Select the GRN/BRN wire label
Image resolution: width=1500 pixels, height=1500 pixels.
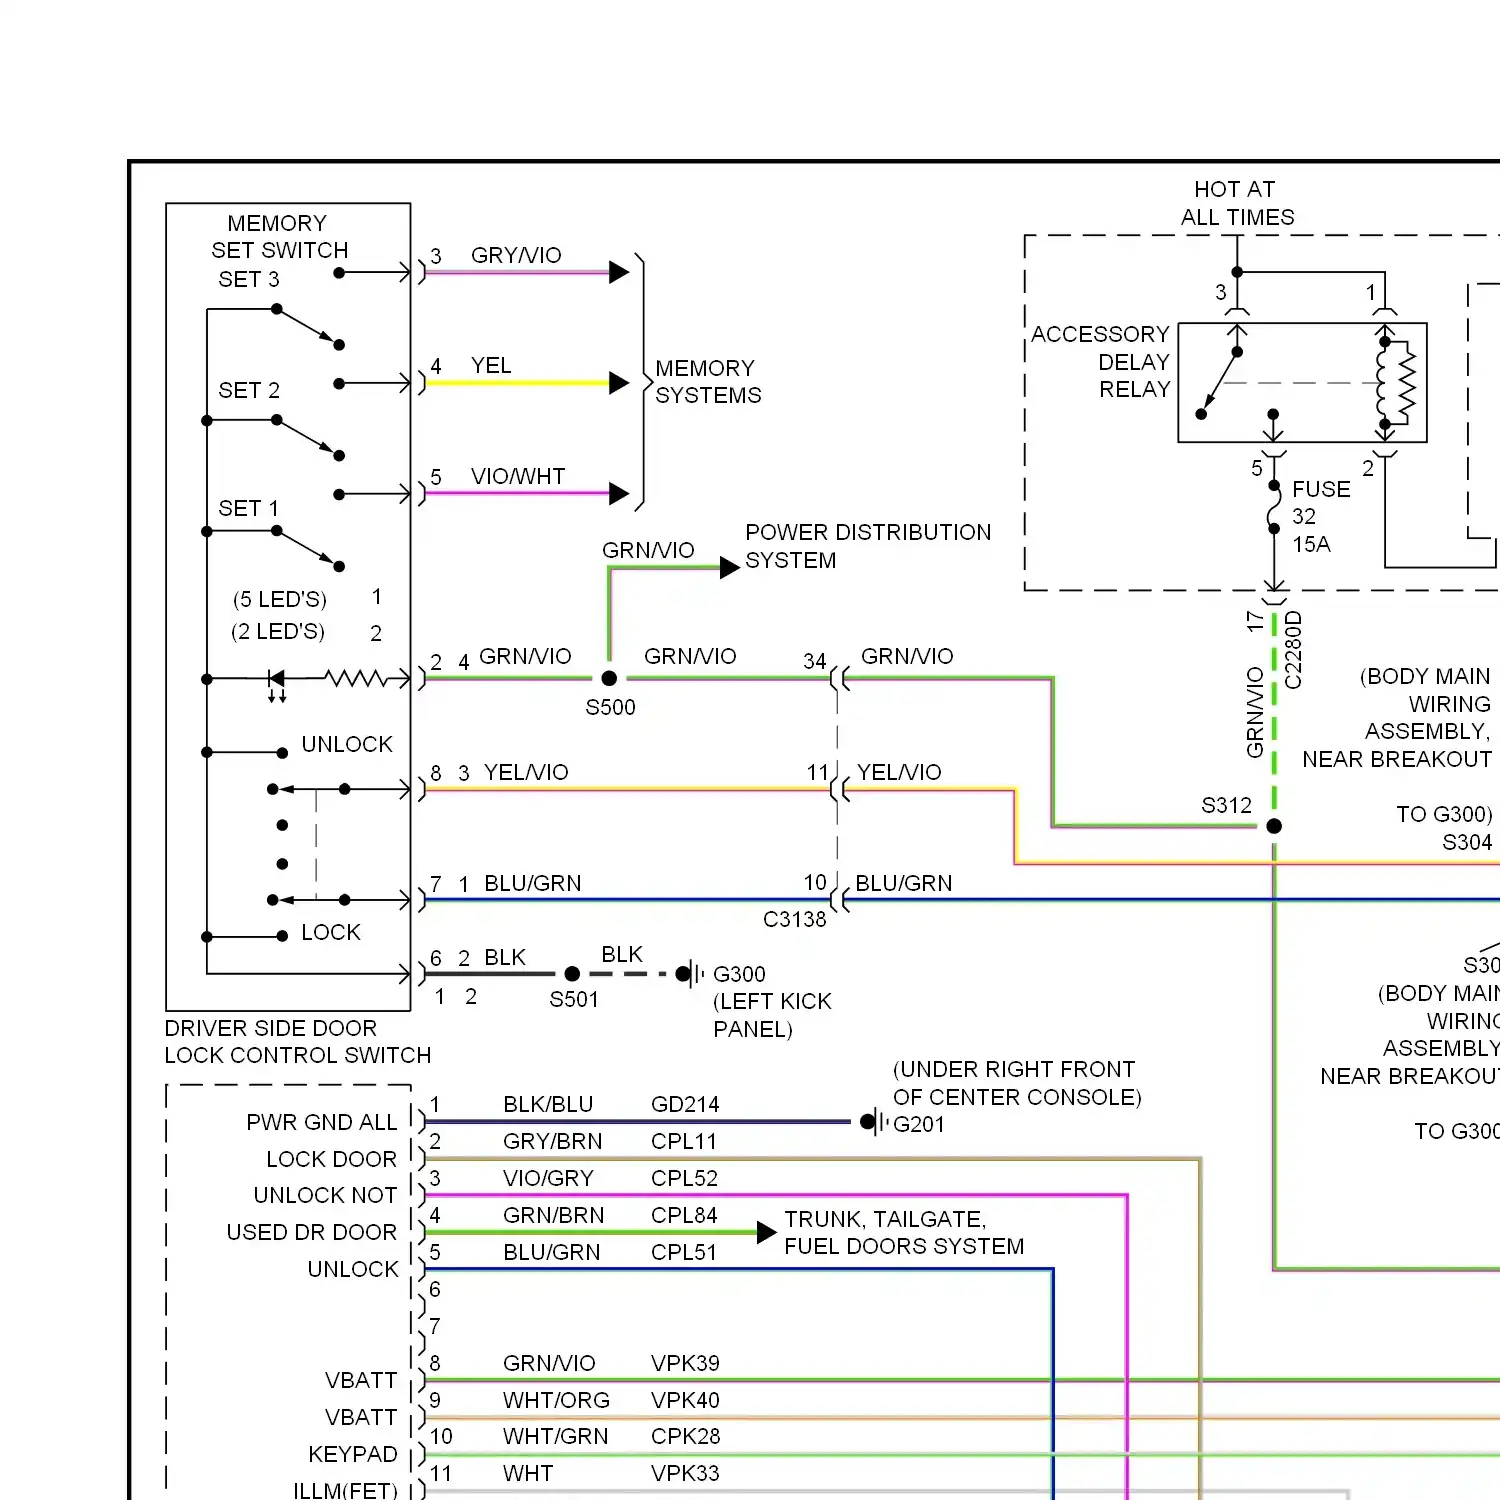click(x=553, y=1215)
